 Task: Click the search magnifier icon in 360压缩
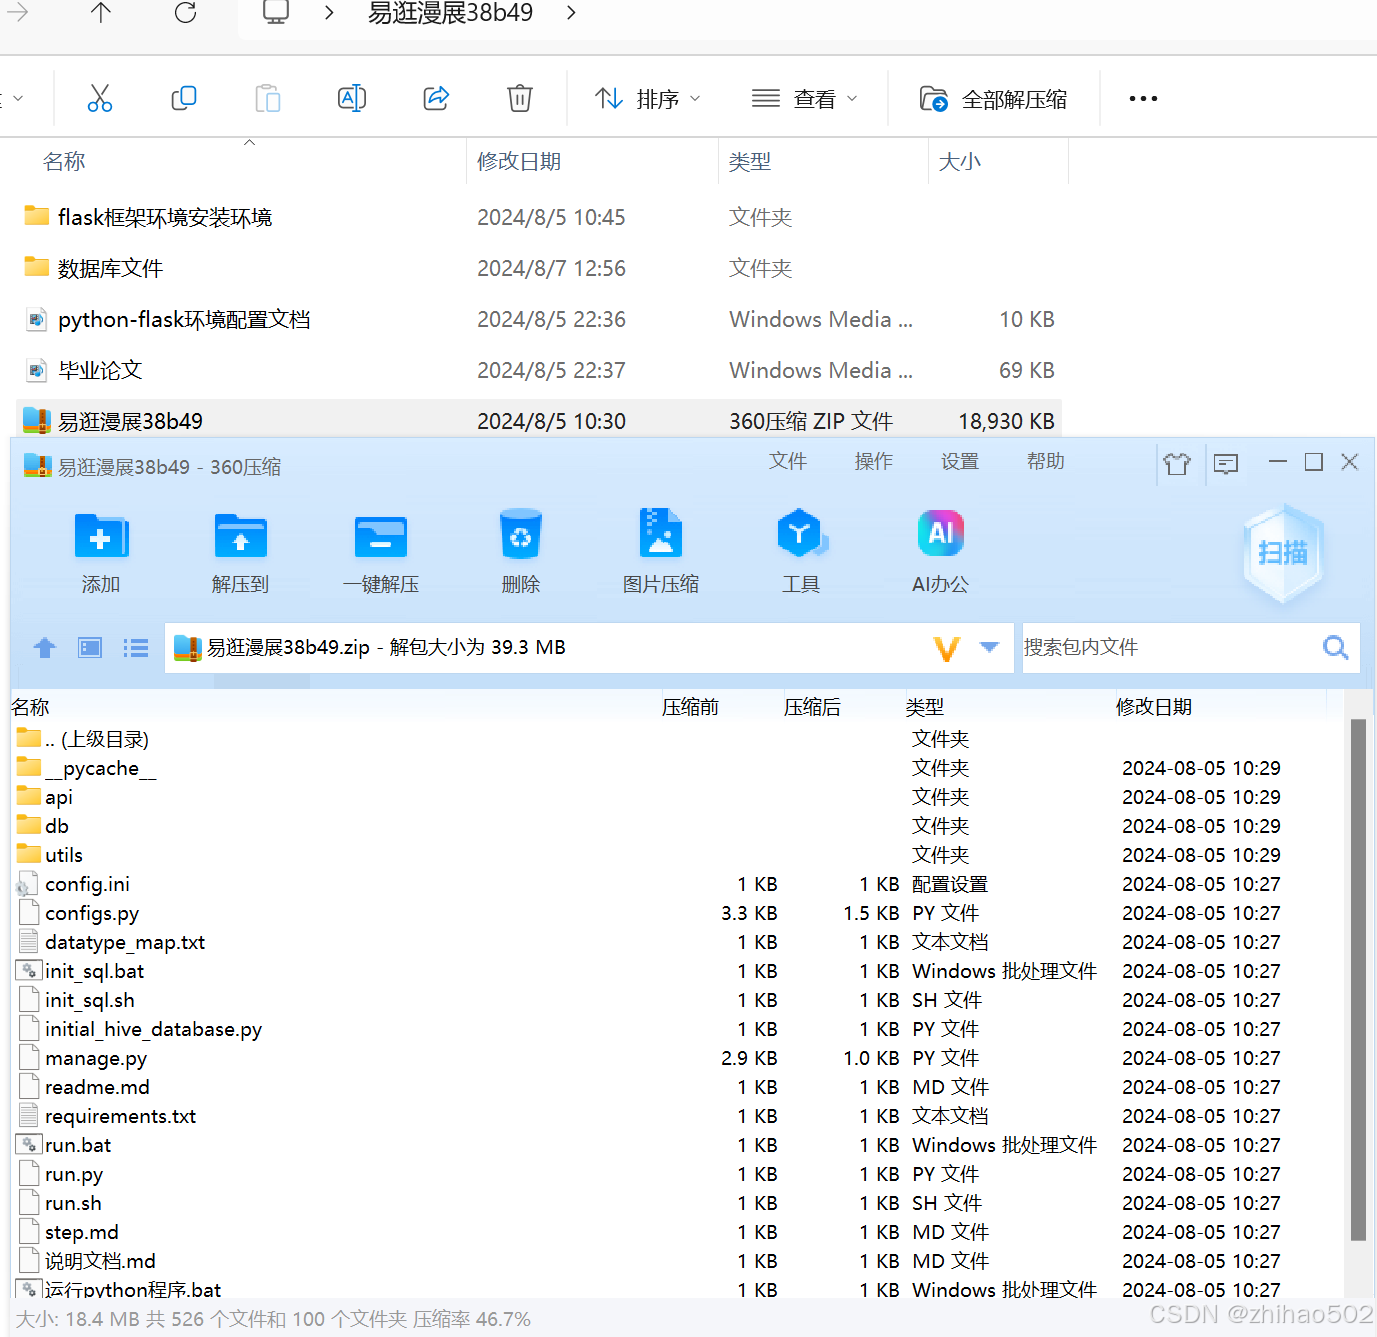pyautogui.click(x=1335, y=647)
